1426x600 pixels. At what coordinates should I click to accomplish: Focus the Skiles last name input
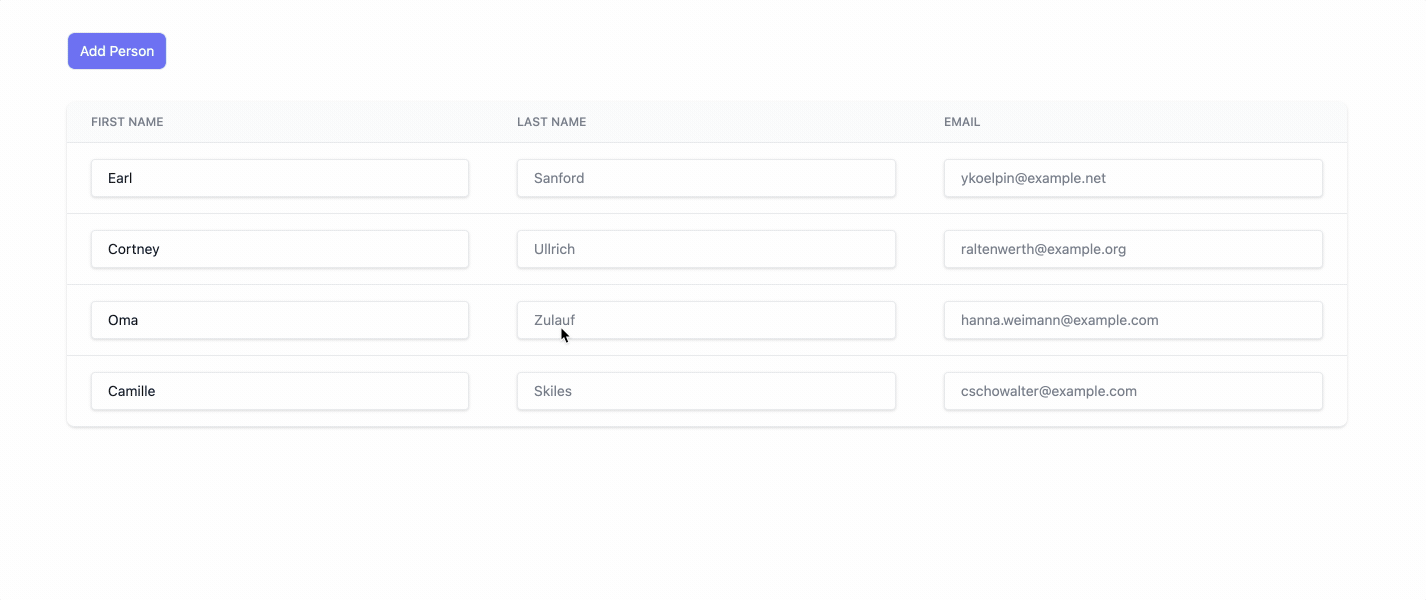click(x=706, y=391)
